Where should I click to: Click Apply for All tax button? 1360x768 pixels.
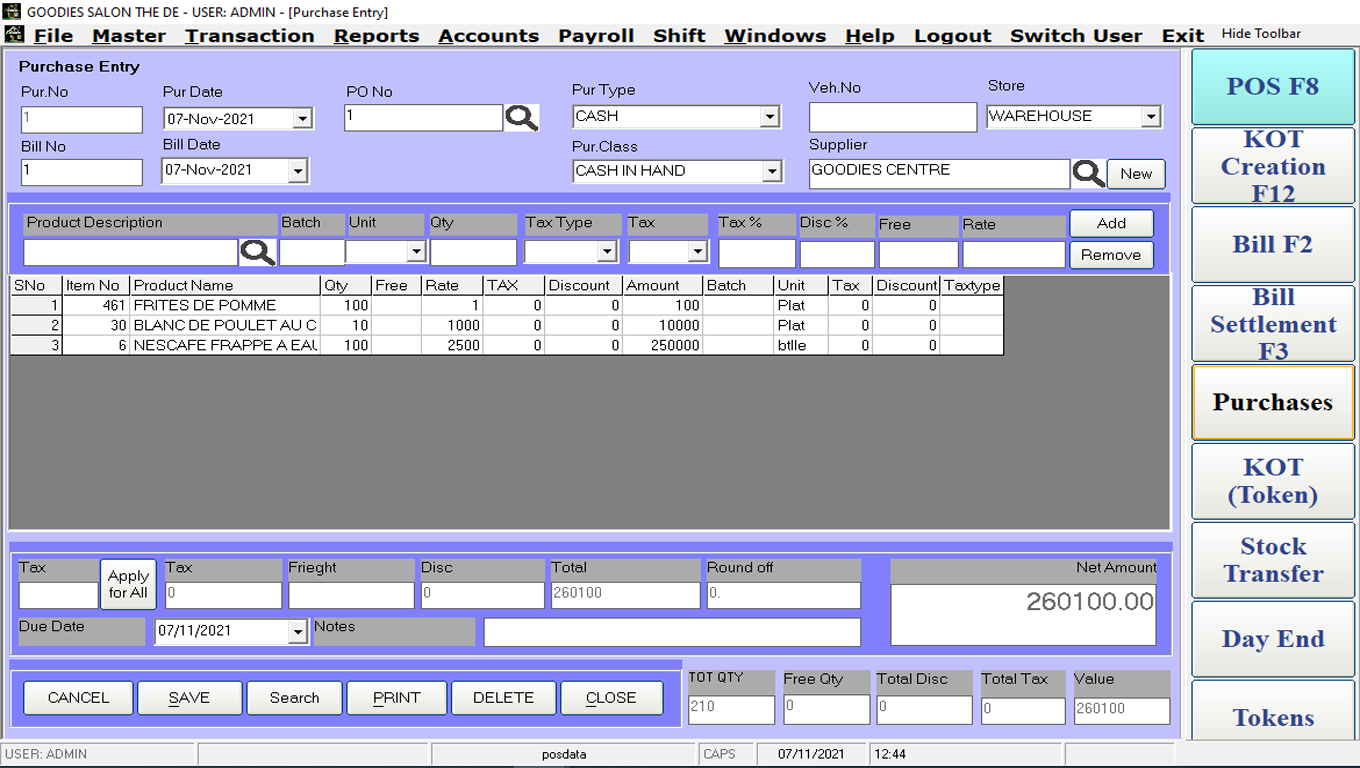pyautogui.click(x=128, y=584)
